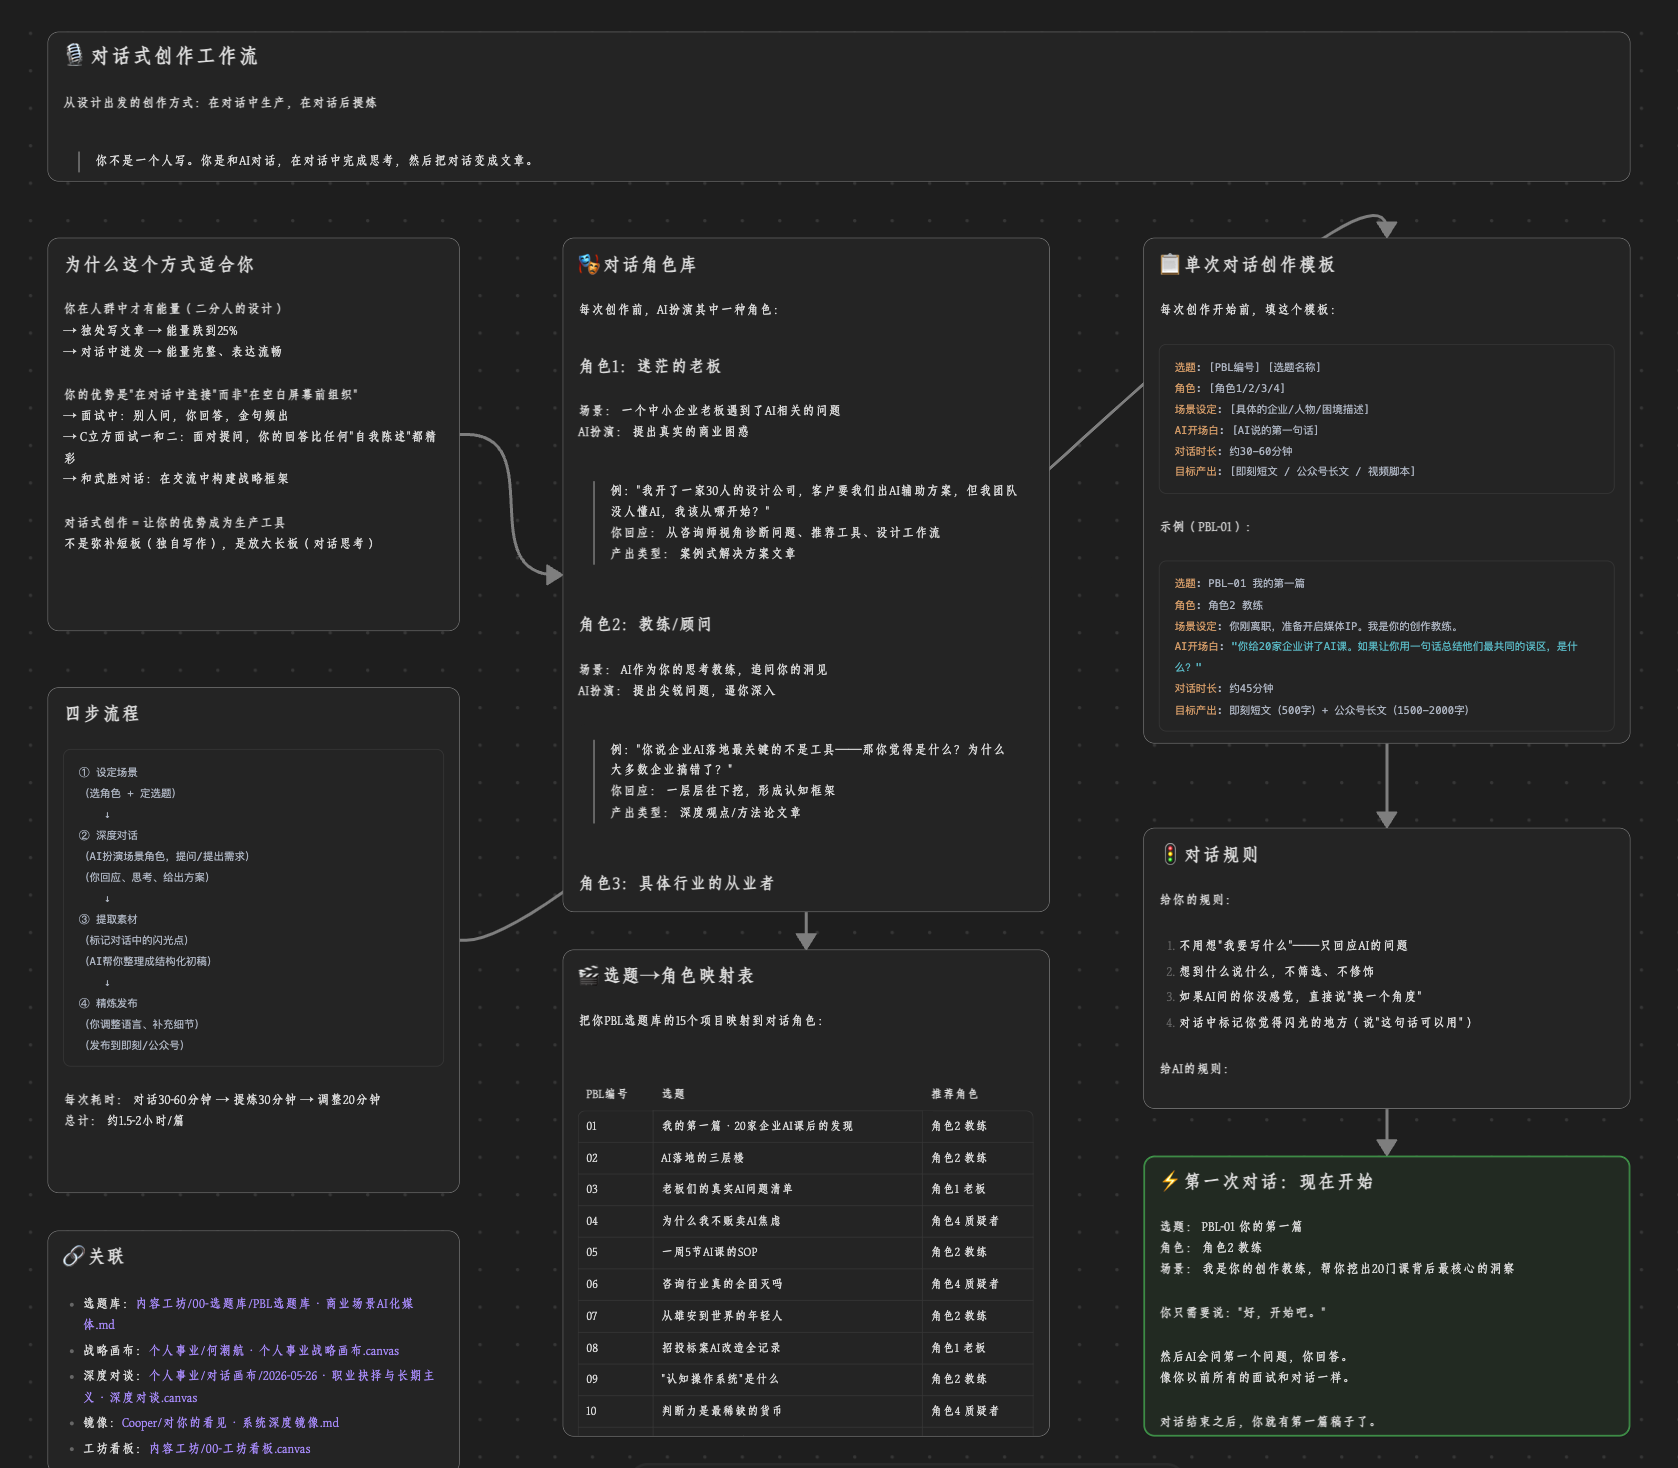Click the line 每次耗时: 对话30-60分钟

(222, 1099)
